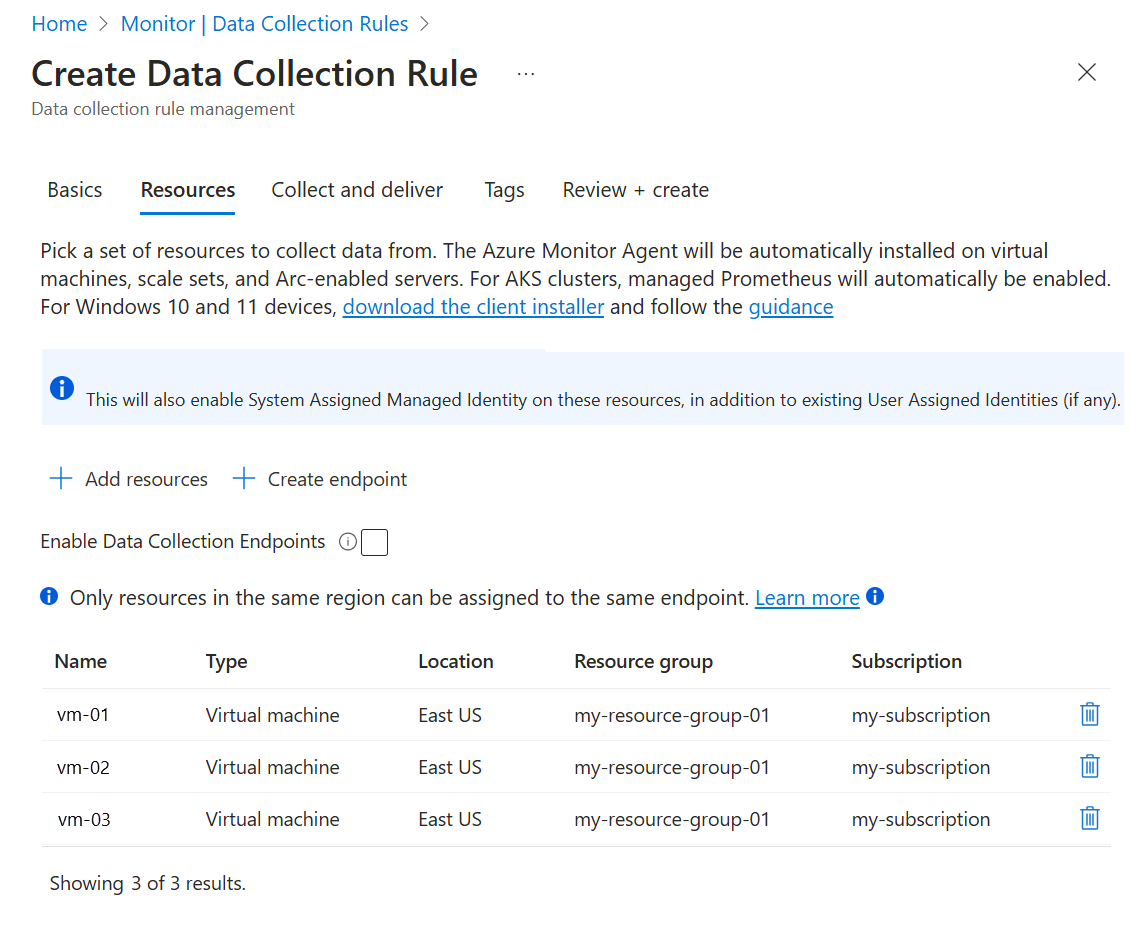Viewport: 1138px width, 945px height.
Task: Open the Collect and deliver tab
Action: (x=357, y=190)
